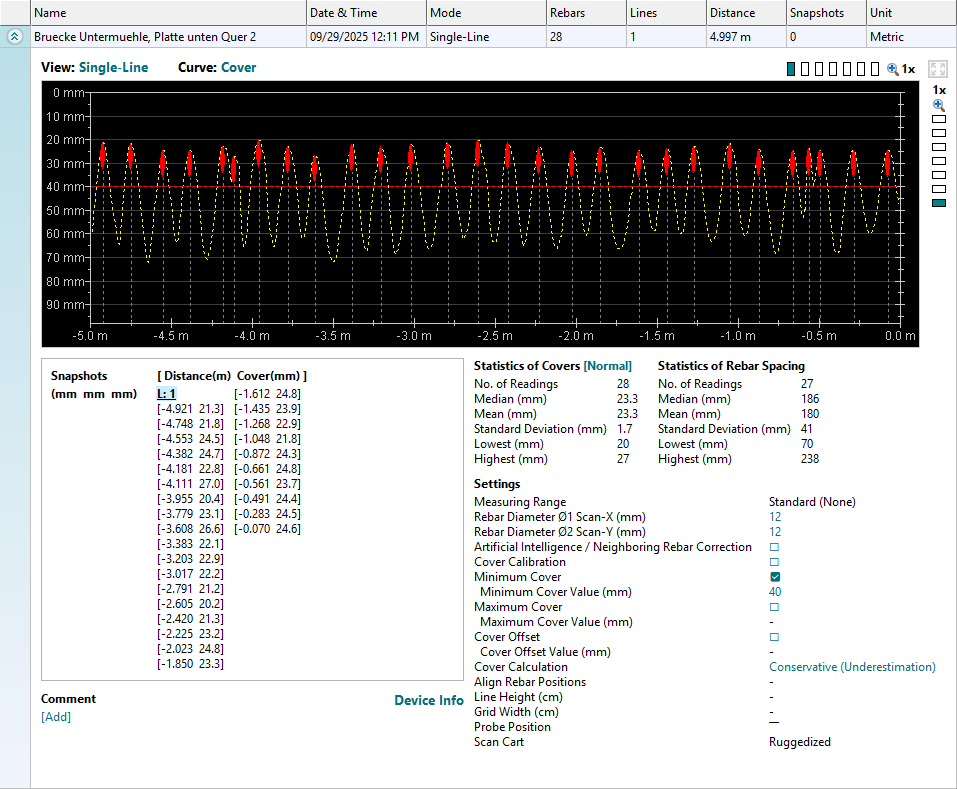Select the teal bottom vertical zoom box
The height and width of the screenshot is (789, 957).
[938, 203]
